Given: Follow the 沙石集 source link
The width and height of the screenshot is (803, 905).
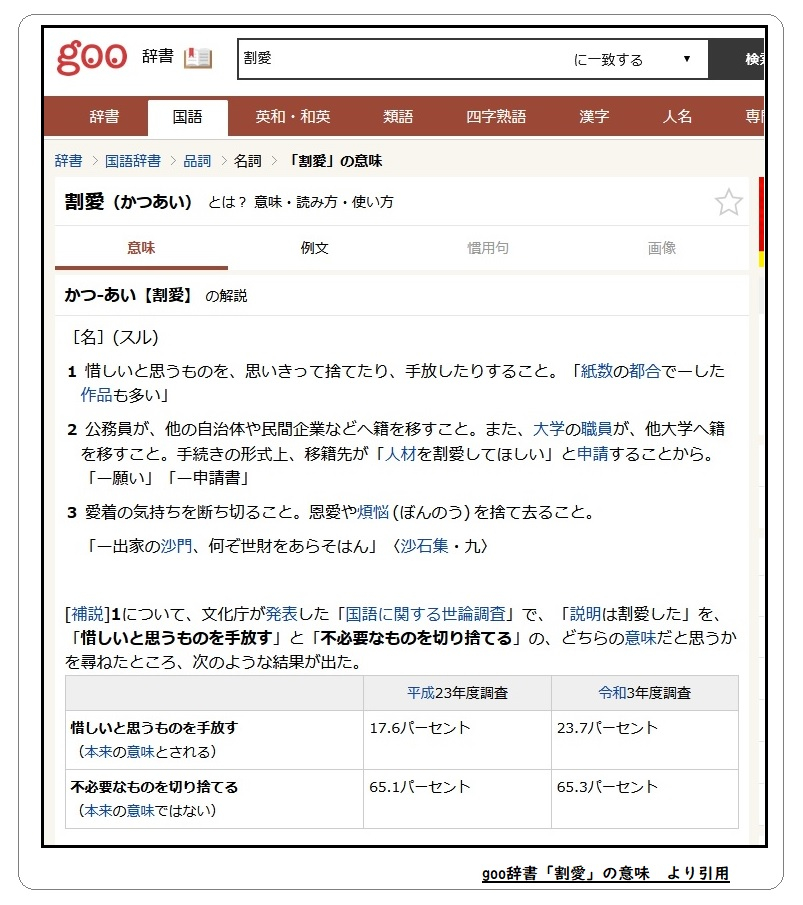Looking at the screenshot, I should (x=424, y=546).
